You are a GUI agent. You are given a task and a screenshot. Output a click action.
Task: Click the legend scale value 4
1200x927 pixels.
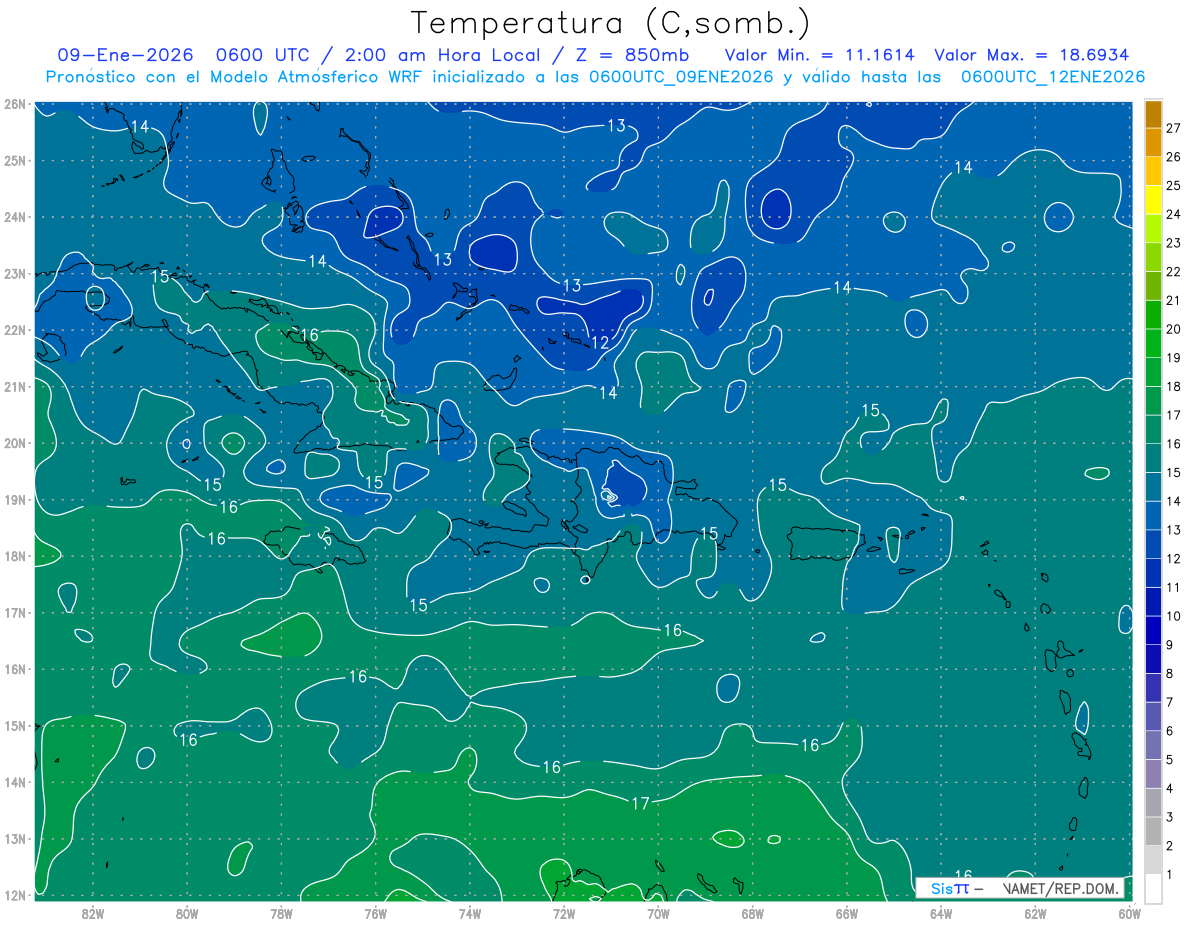point(1170,789)
